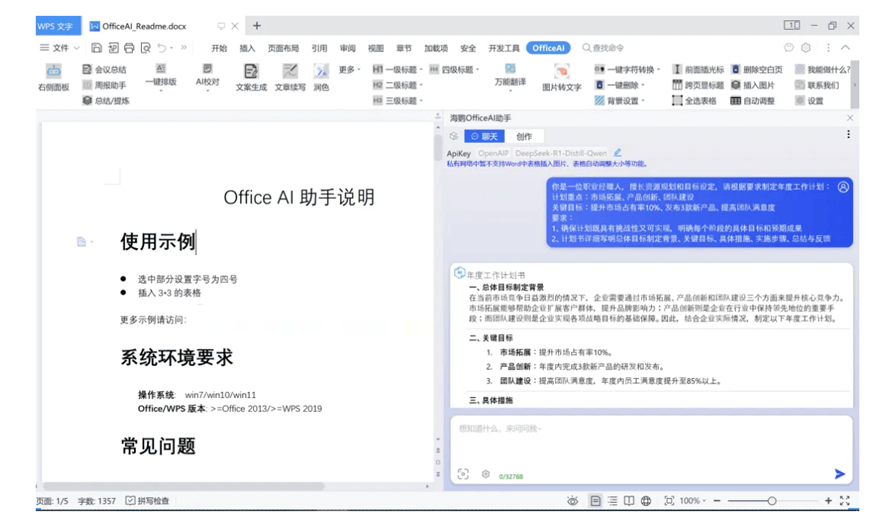Click 跨页显标题 in the ribbon
Image resolution: width=869 pixels, height=530 pixels.
click(x=698, y=85)
